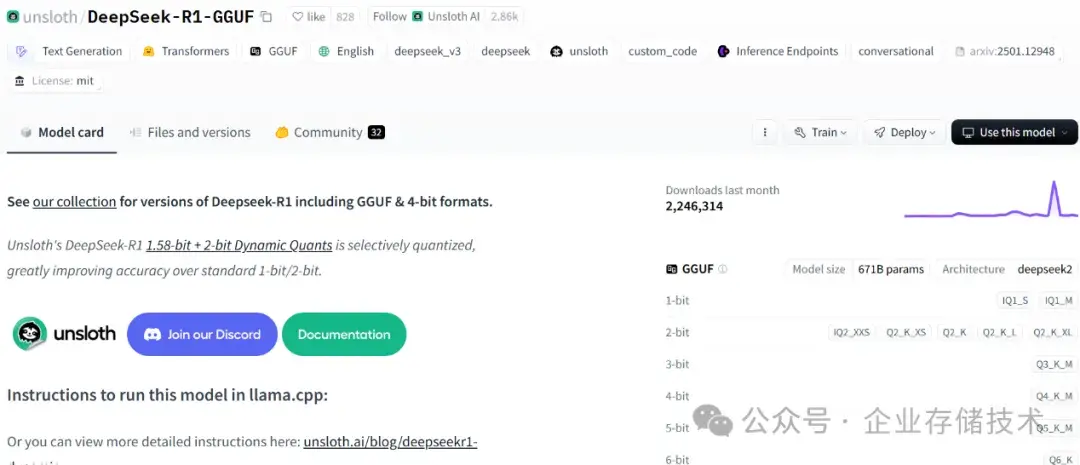Expand the Train dropdown
The width and height of the screenshot is (1080, 465).
click(820, 132)
